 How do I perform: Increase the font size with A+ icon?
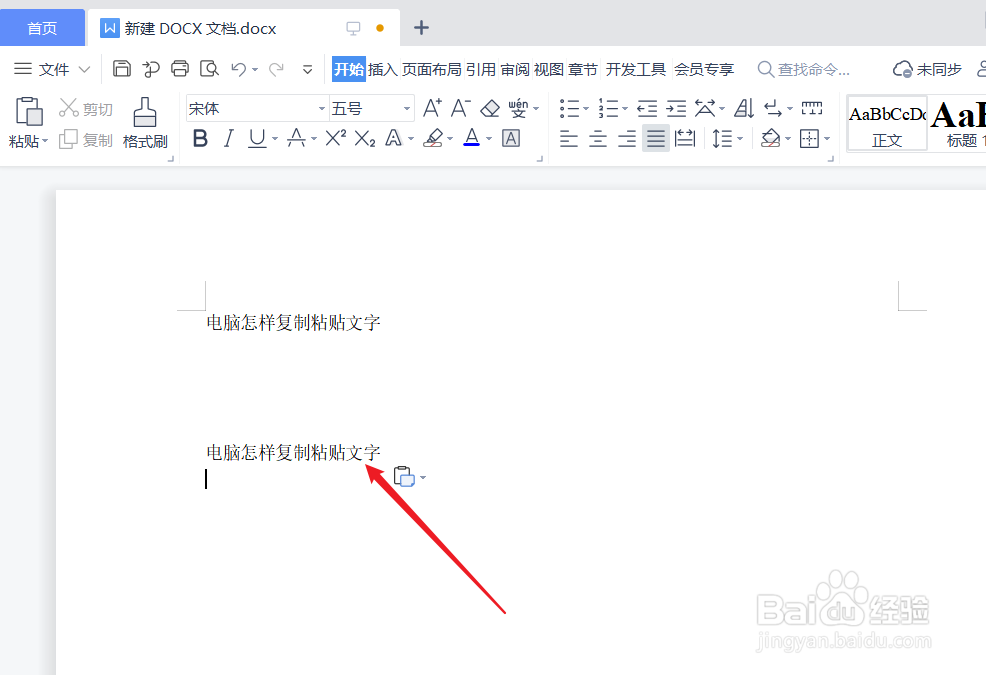[430, 107]
